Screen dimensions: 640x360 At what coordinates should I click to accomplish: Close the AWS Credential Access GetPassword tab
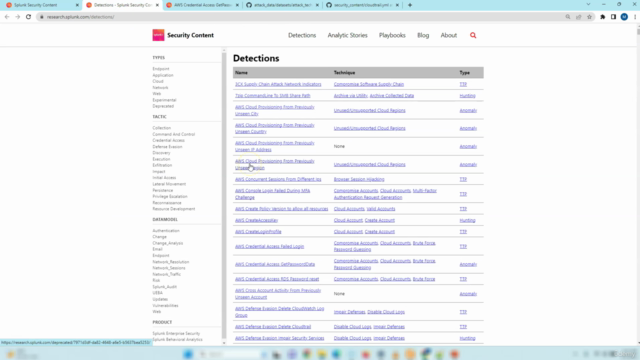[x=237, y=5]
